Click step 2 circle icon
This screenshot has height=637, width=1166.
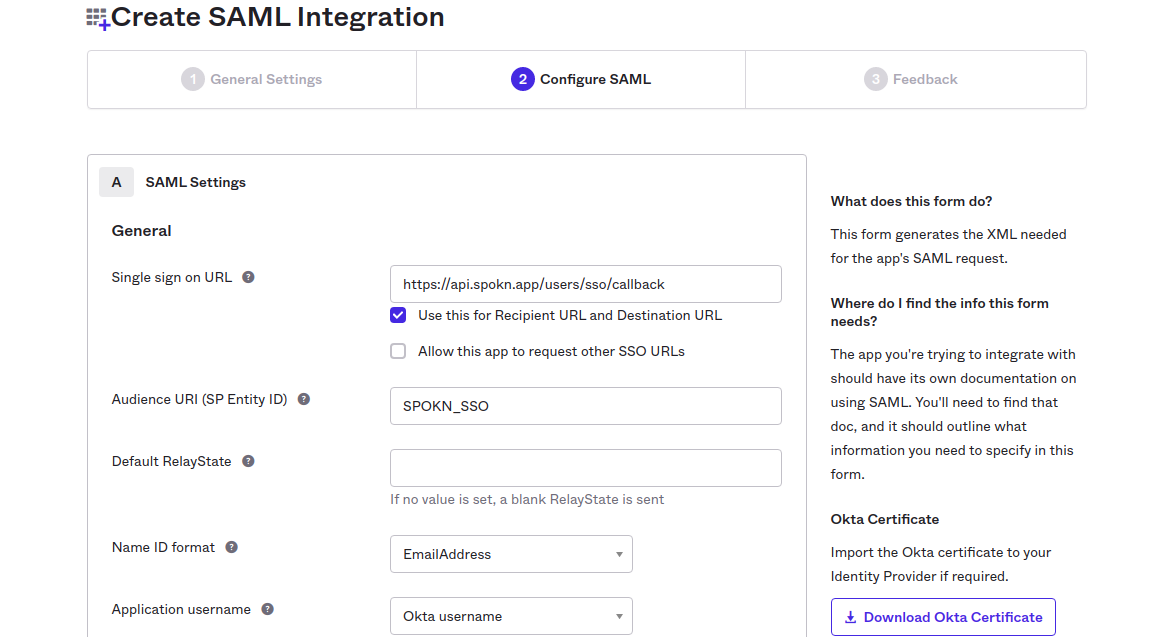tap(523, 79)
